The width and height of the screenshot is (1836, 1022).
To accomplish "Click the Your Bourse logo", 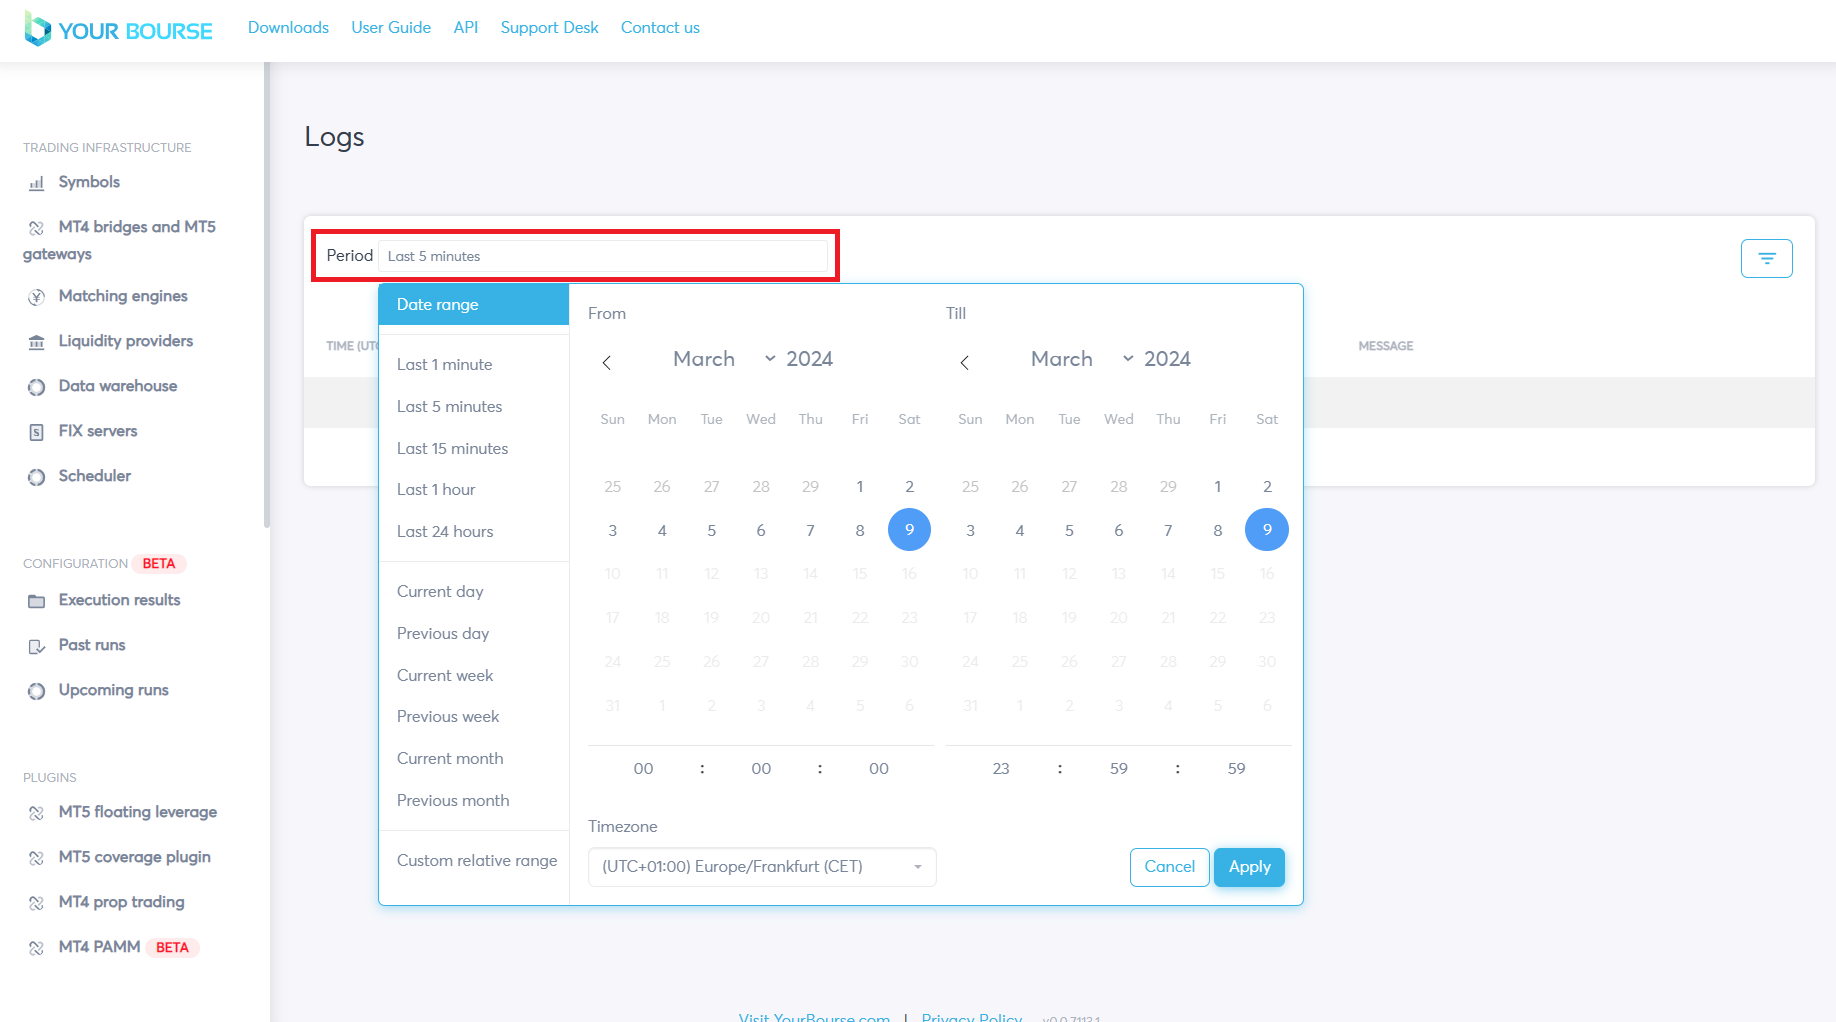I will (x=119, y=29).
